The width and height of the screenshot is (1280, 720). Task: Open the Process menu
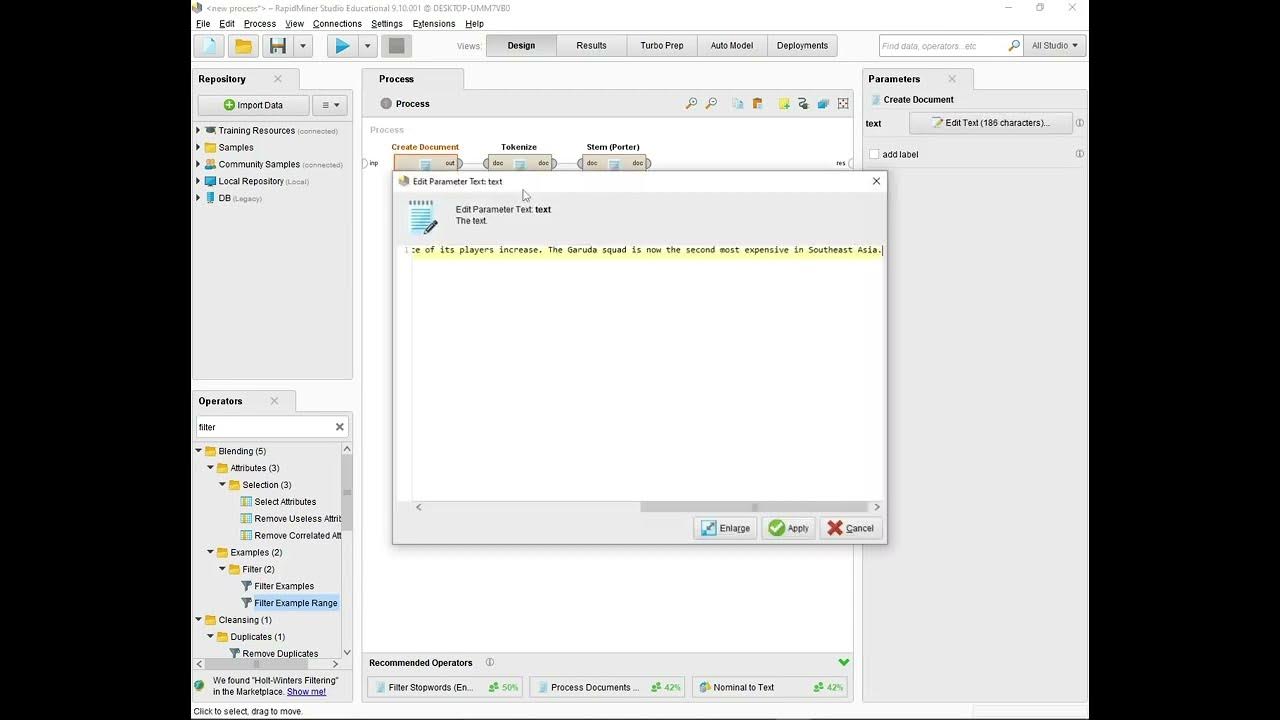coord(260,23)
